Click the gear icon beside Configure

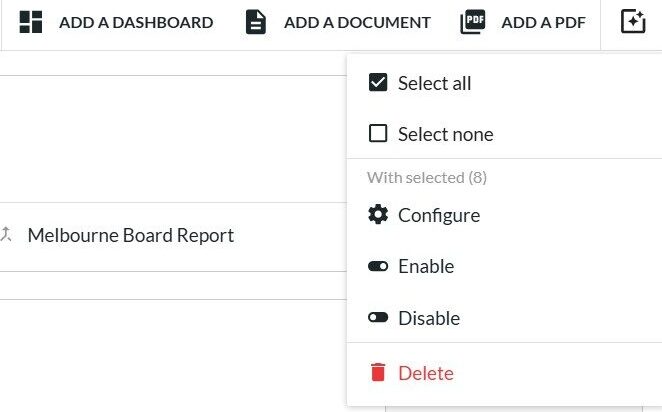click(x=377, y=215)
